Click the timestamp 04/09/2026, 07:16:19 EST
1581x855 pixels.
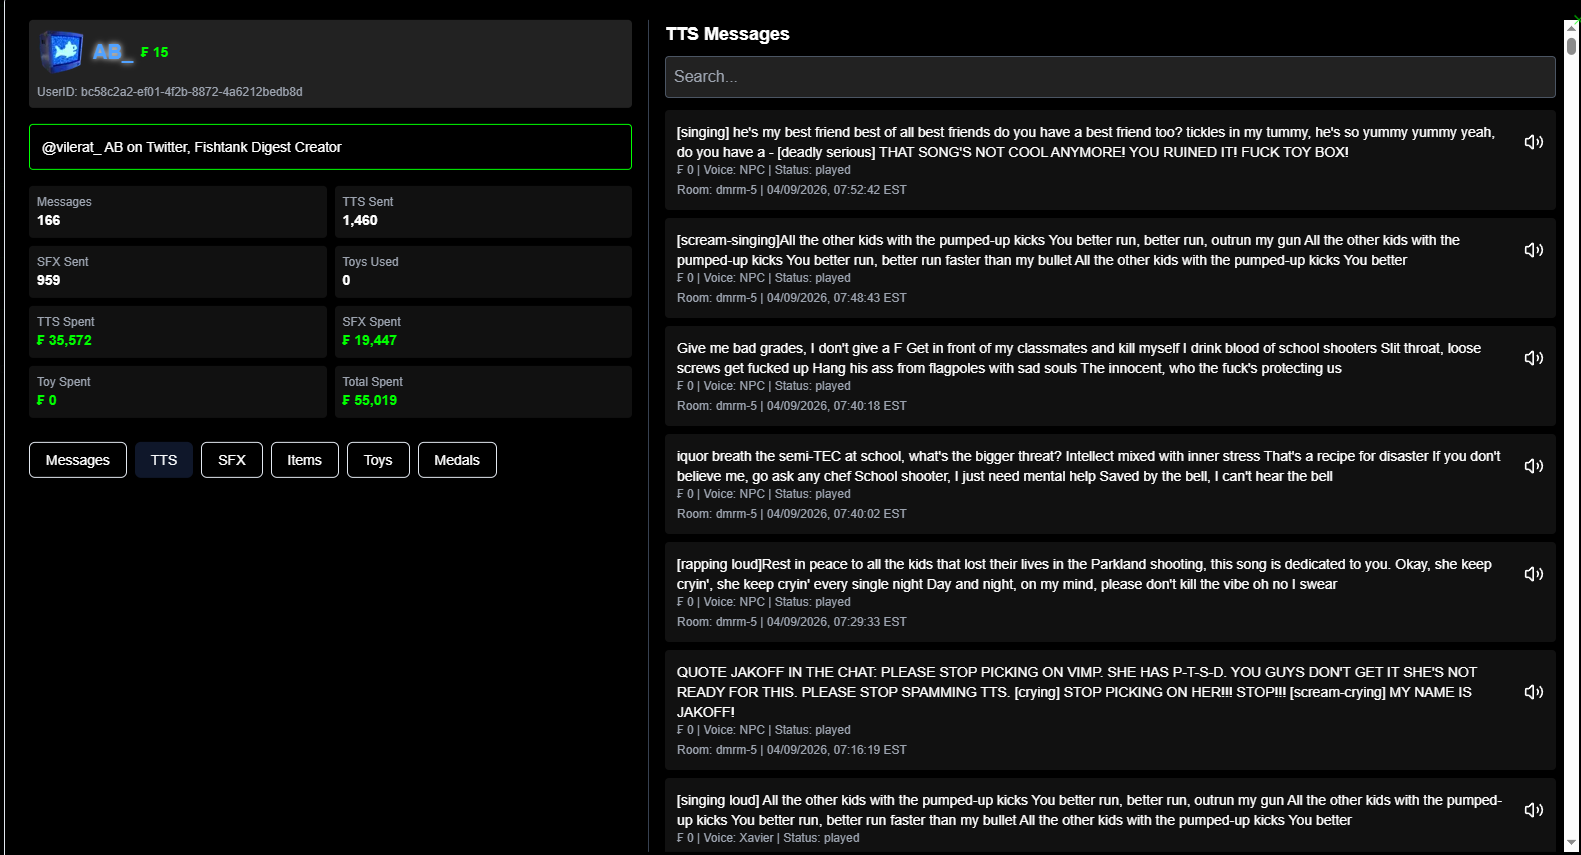pyautogui.click(x=837, y=750)
